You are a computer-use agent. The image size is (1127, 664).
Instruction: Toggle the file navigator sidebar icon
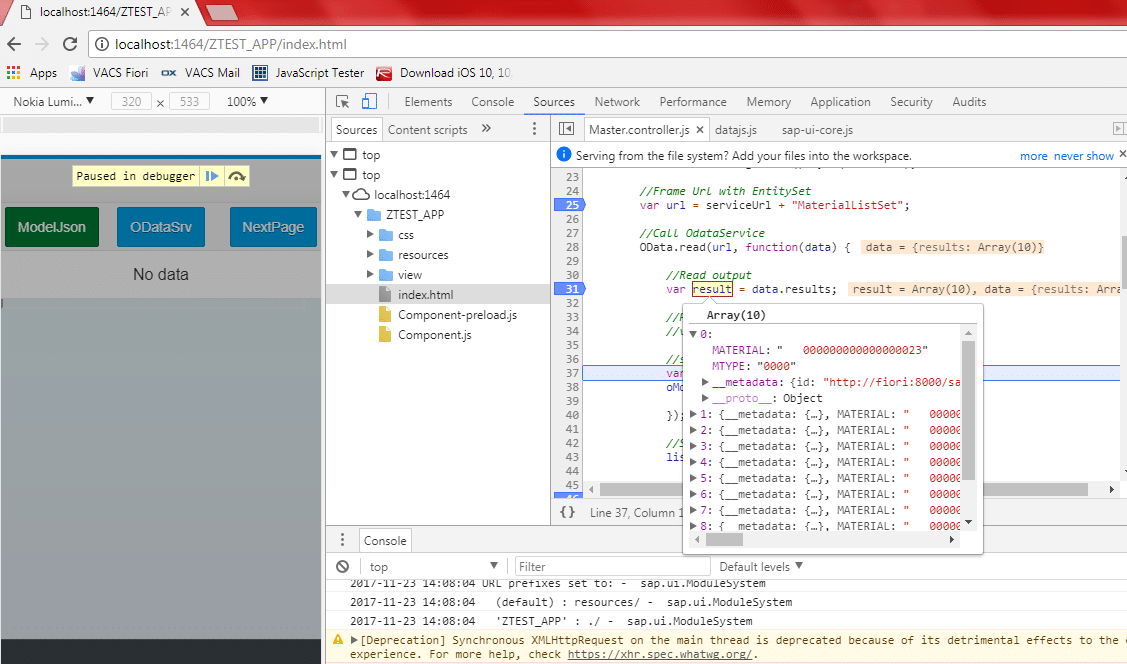coord(566,130)
